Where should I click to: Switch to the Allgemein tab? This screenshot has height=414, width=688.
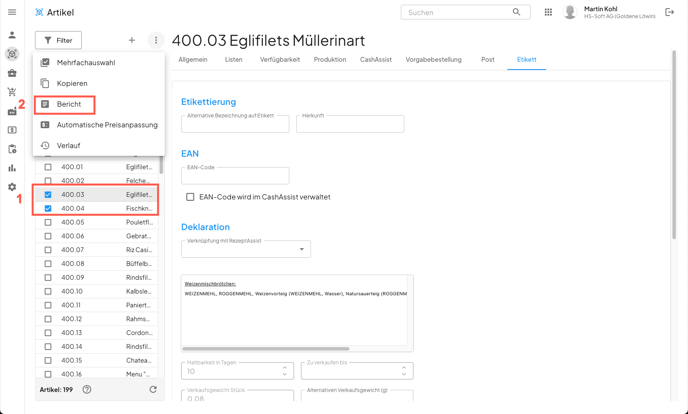tap(193, 60)
